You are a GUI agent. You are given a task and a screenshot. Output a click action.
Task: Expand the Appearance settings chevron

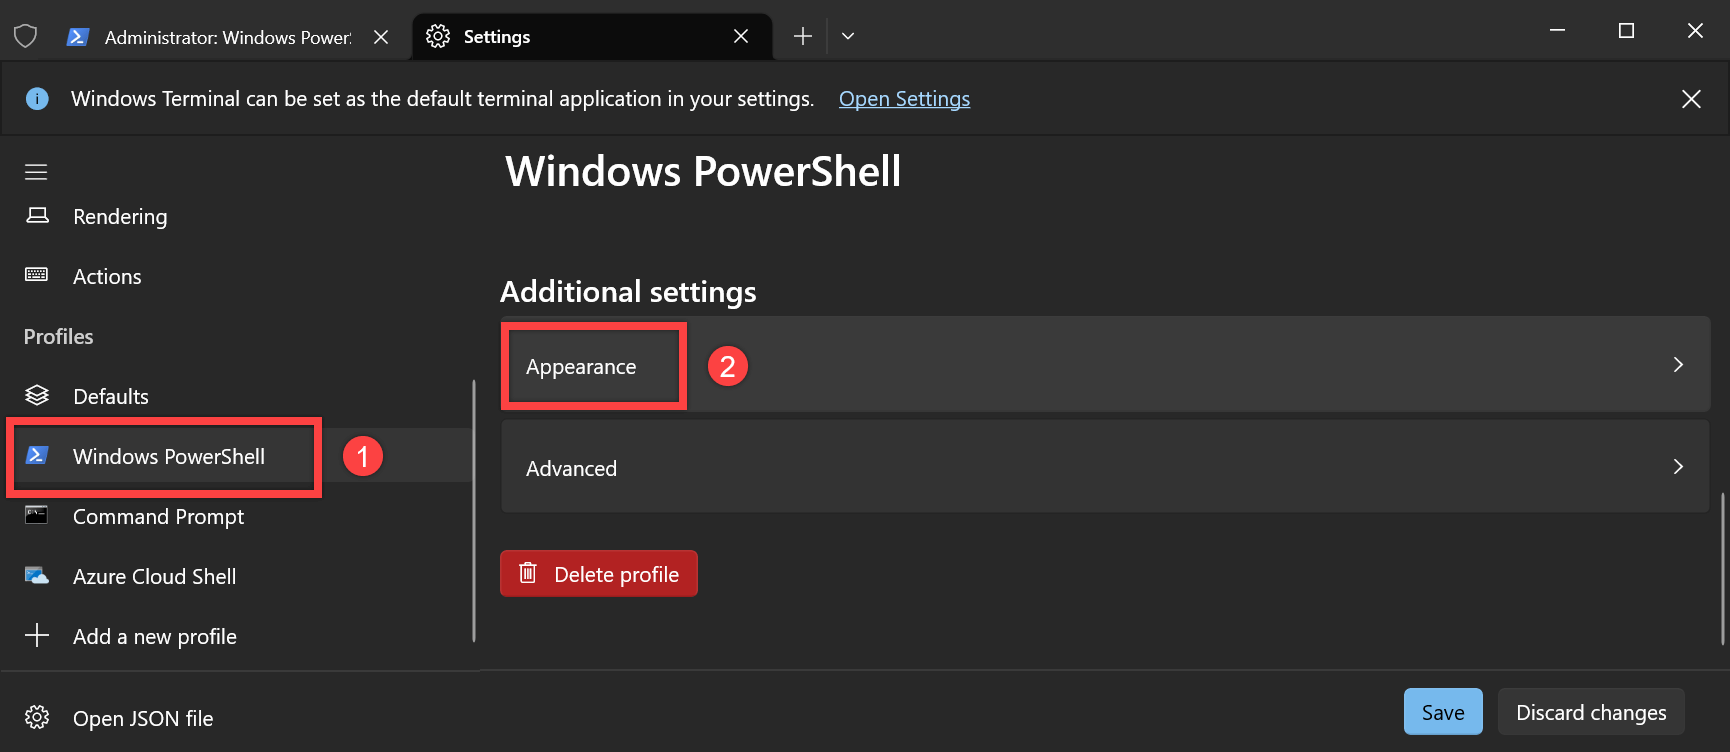(x=1678, y=365)
